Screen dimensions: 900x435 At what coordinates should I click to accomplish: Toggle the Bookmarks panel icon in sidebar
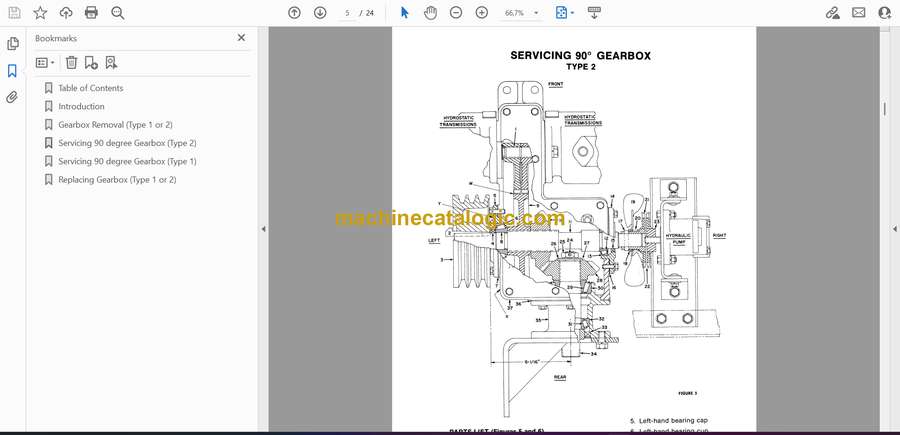(13, 71)
